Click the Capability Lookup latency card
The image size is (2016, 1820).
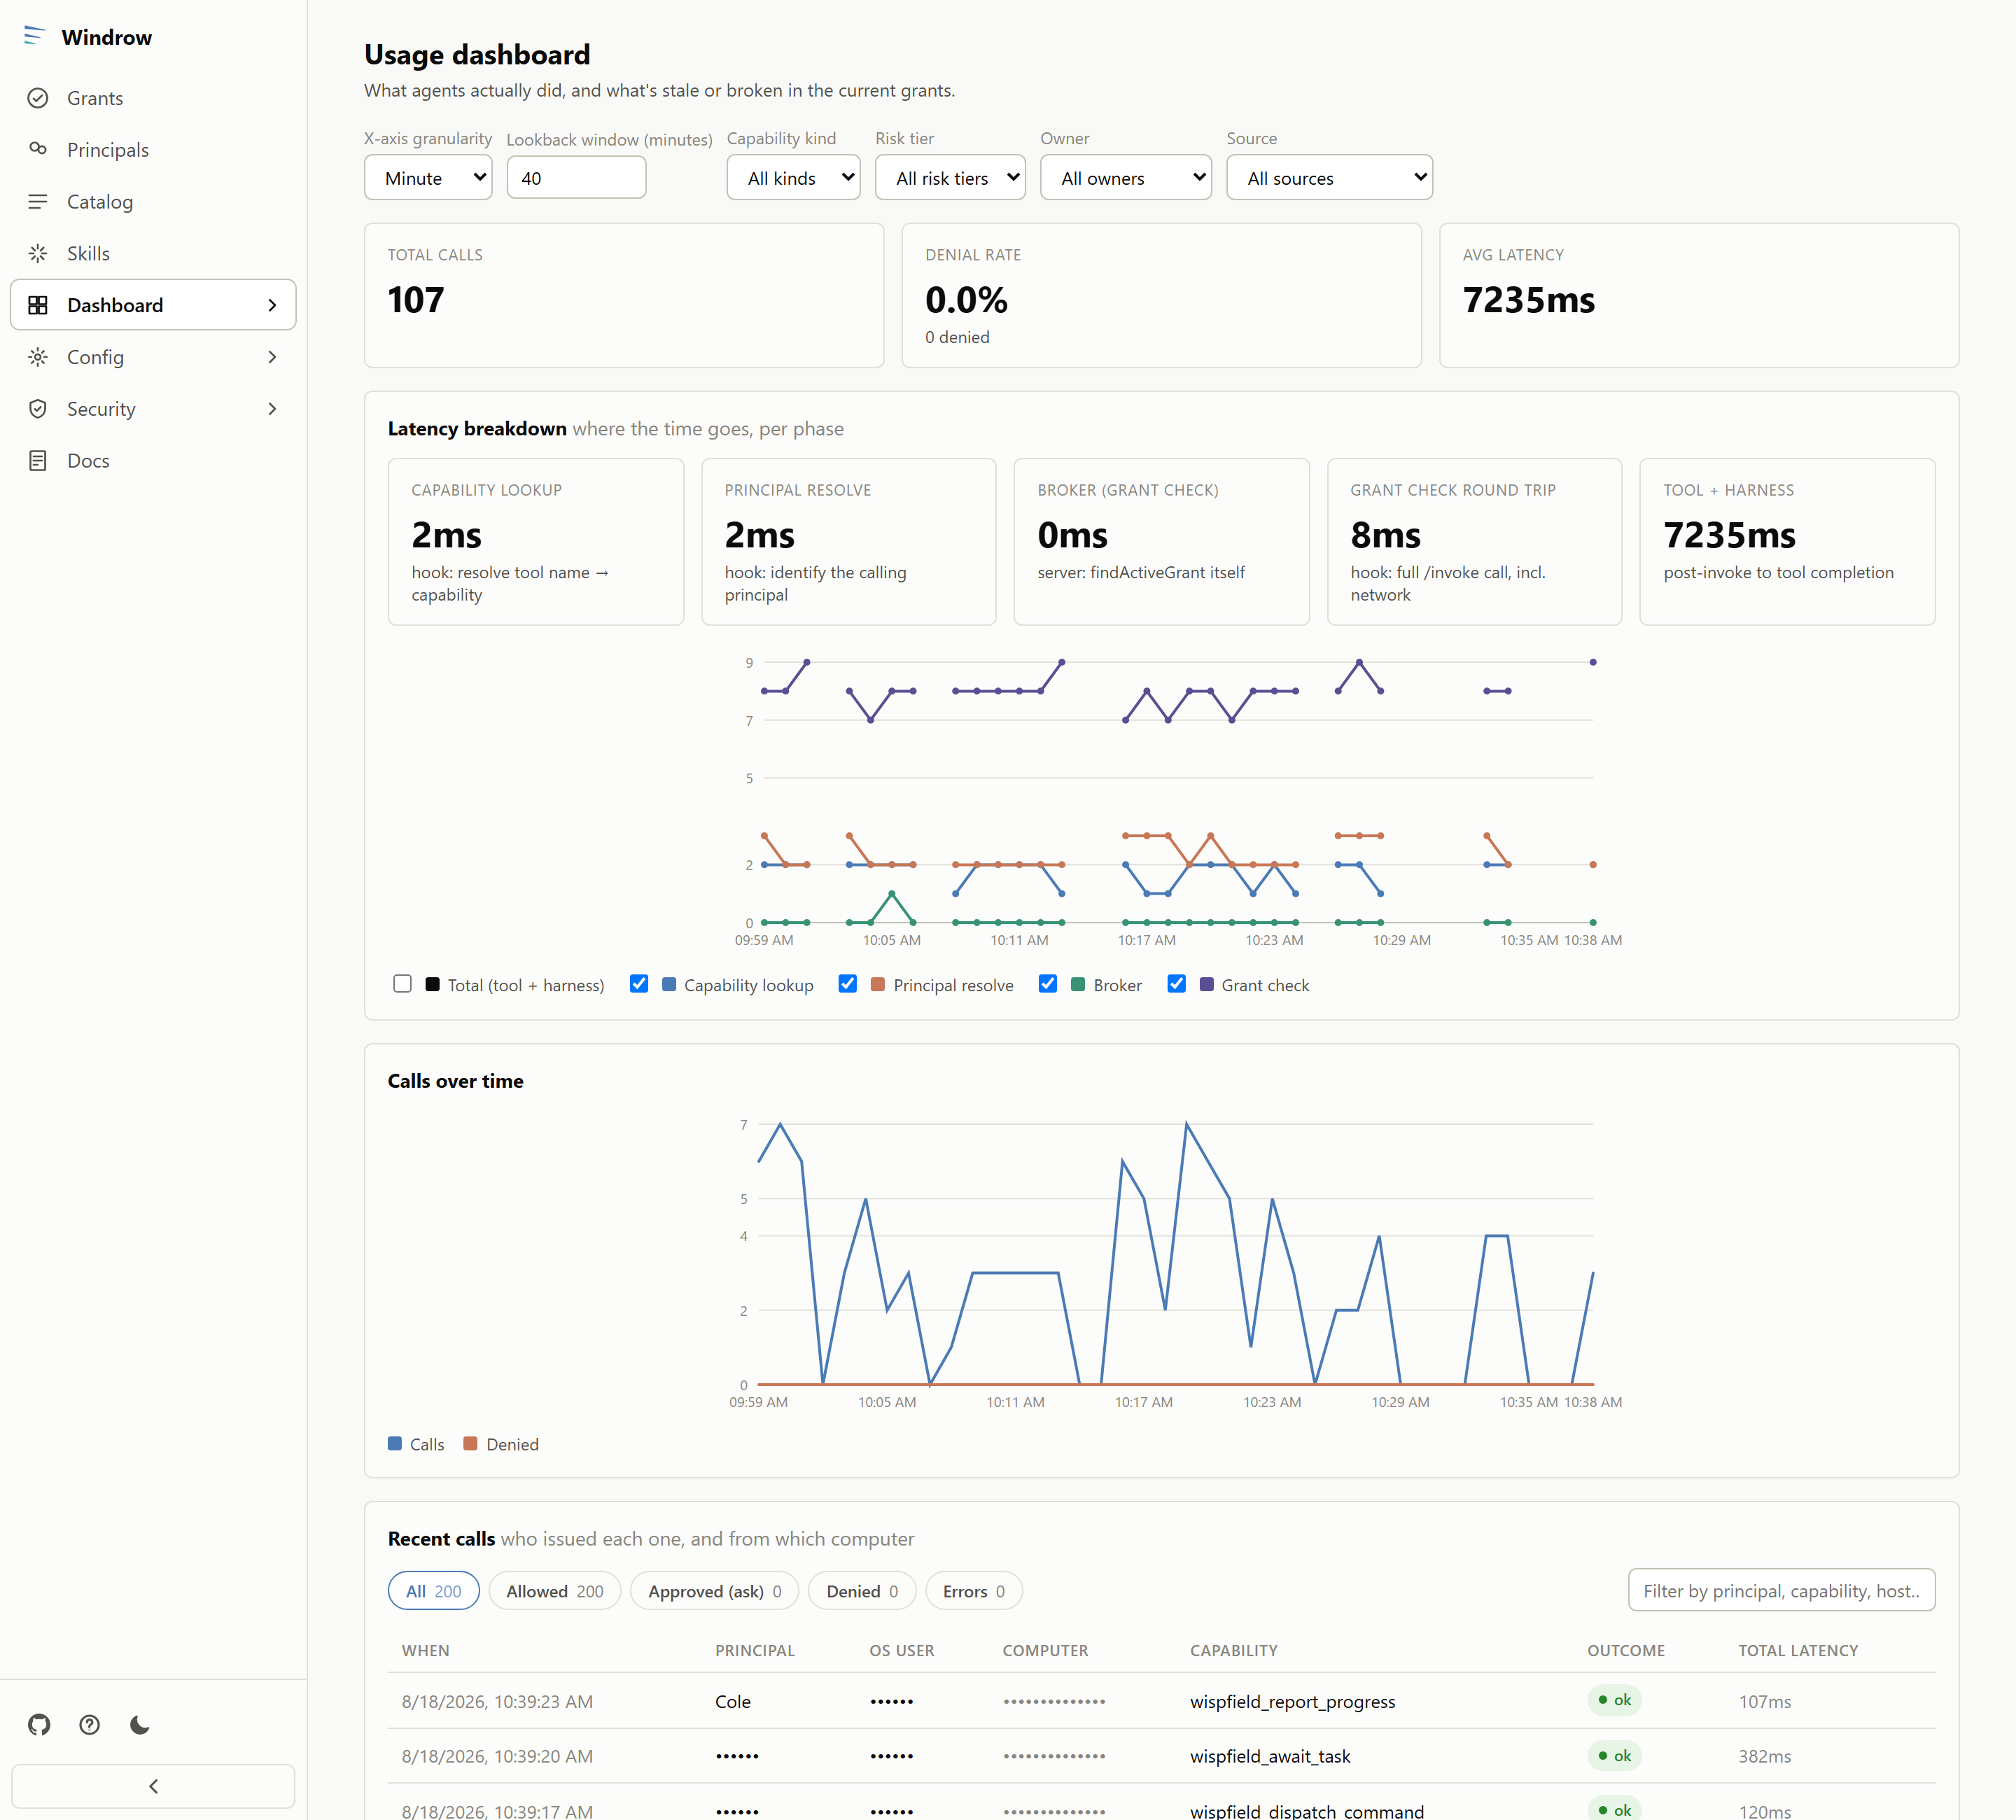[x=536, y=542]
